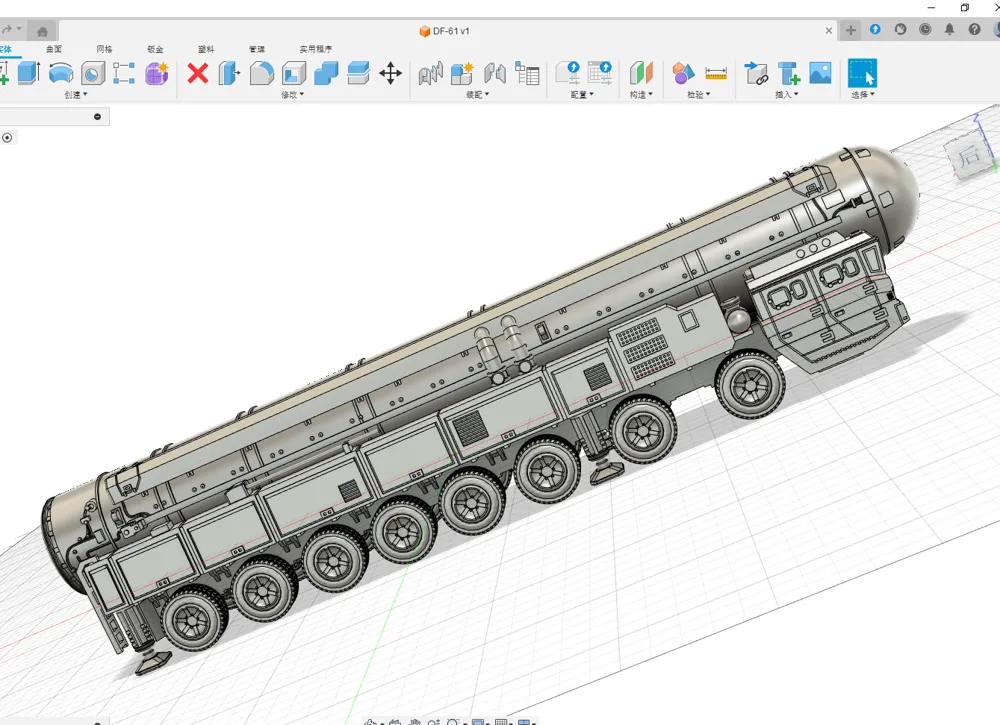
Task: Switch to the 管理 tab
Action: click(x=256, y=49)
